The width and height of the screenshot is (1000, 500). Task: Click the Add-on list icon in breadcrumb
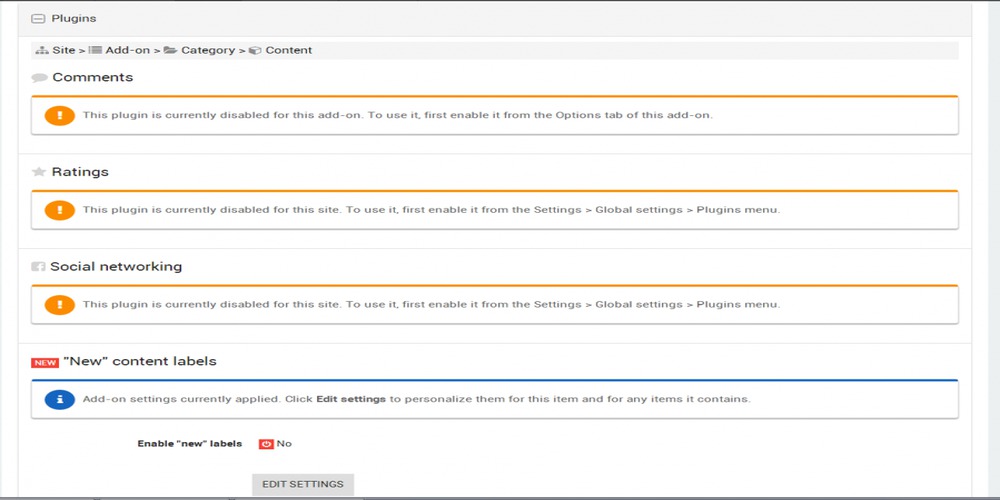(95, 50)
